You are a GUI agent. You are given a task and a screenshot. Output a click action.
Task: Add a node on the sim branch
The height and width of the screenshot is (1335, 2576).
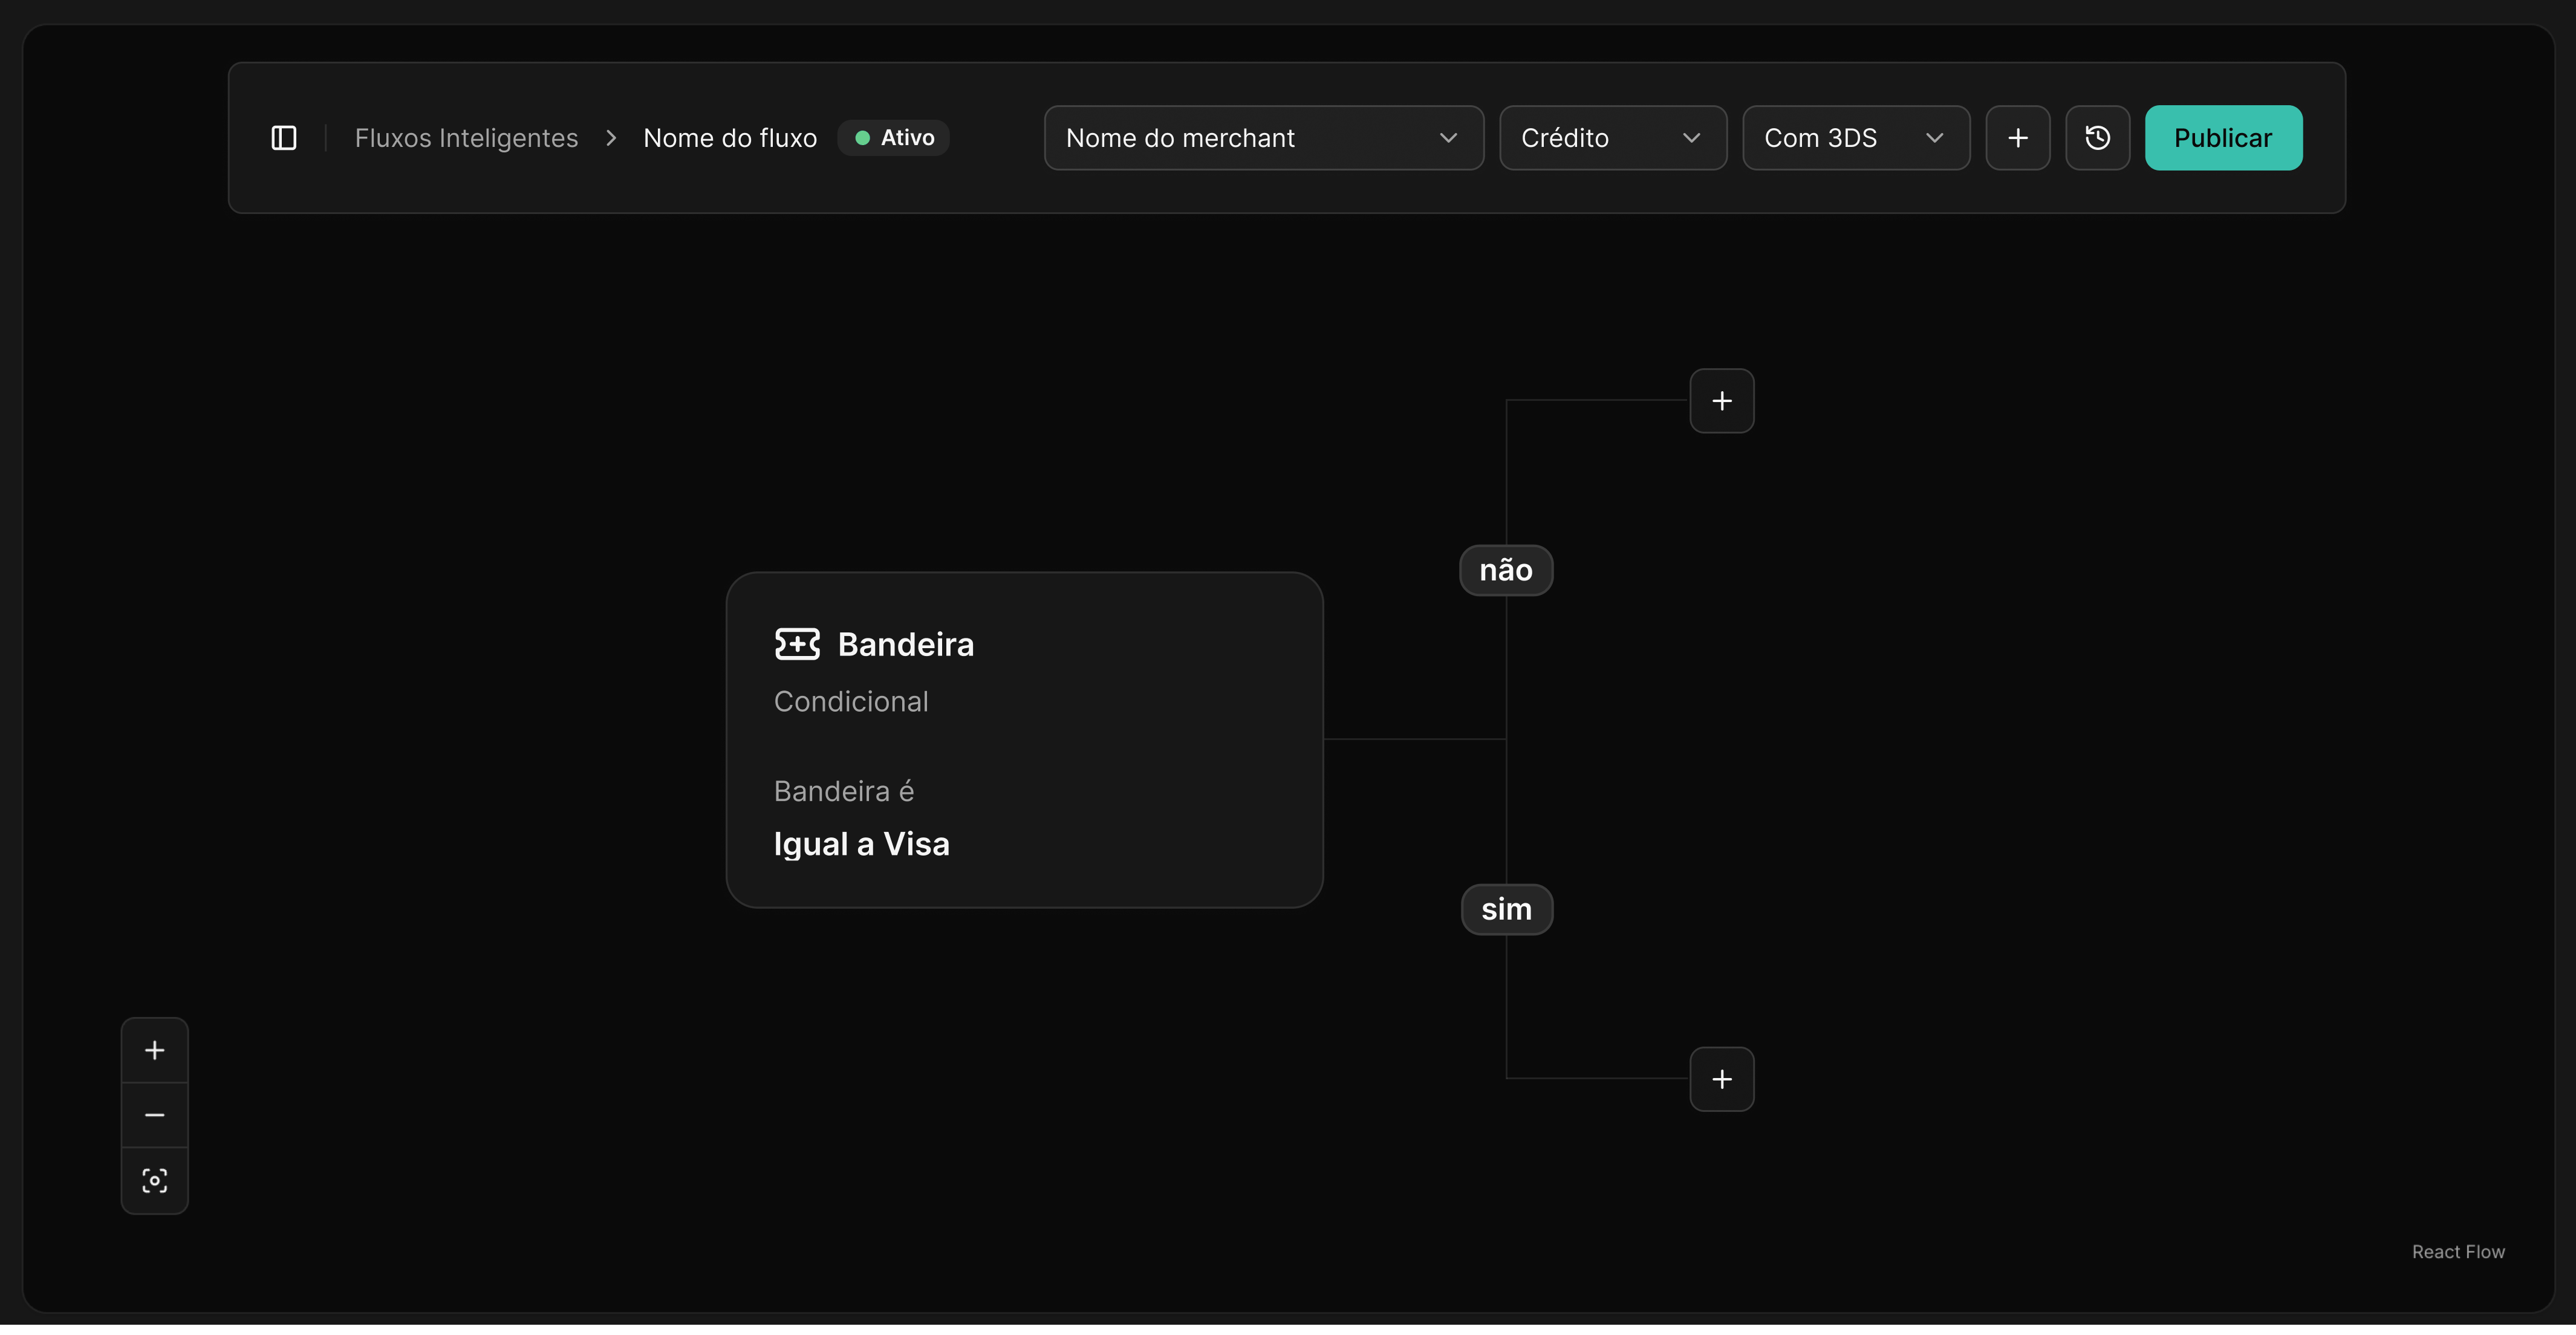click(1721, 1079)
